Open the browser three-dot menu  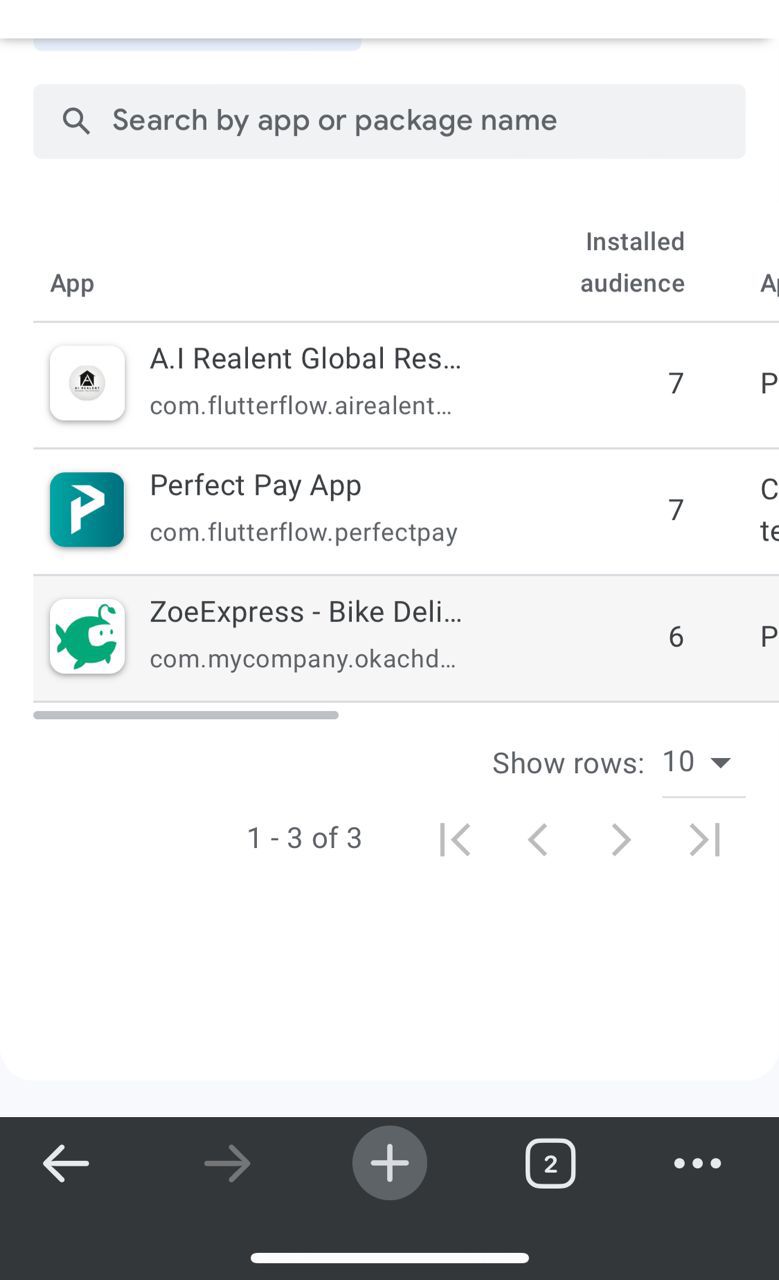pos(697,1164)
